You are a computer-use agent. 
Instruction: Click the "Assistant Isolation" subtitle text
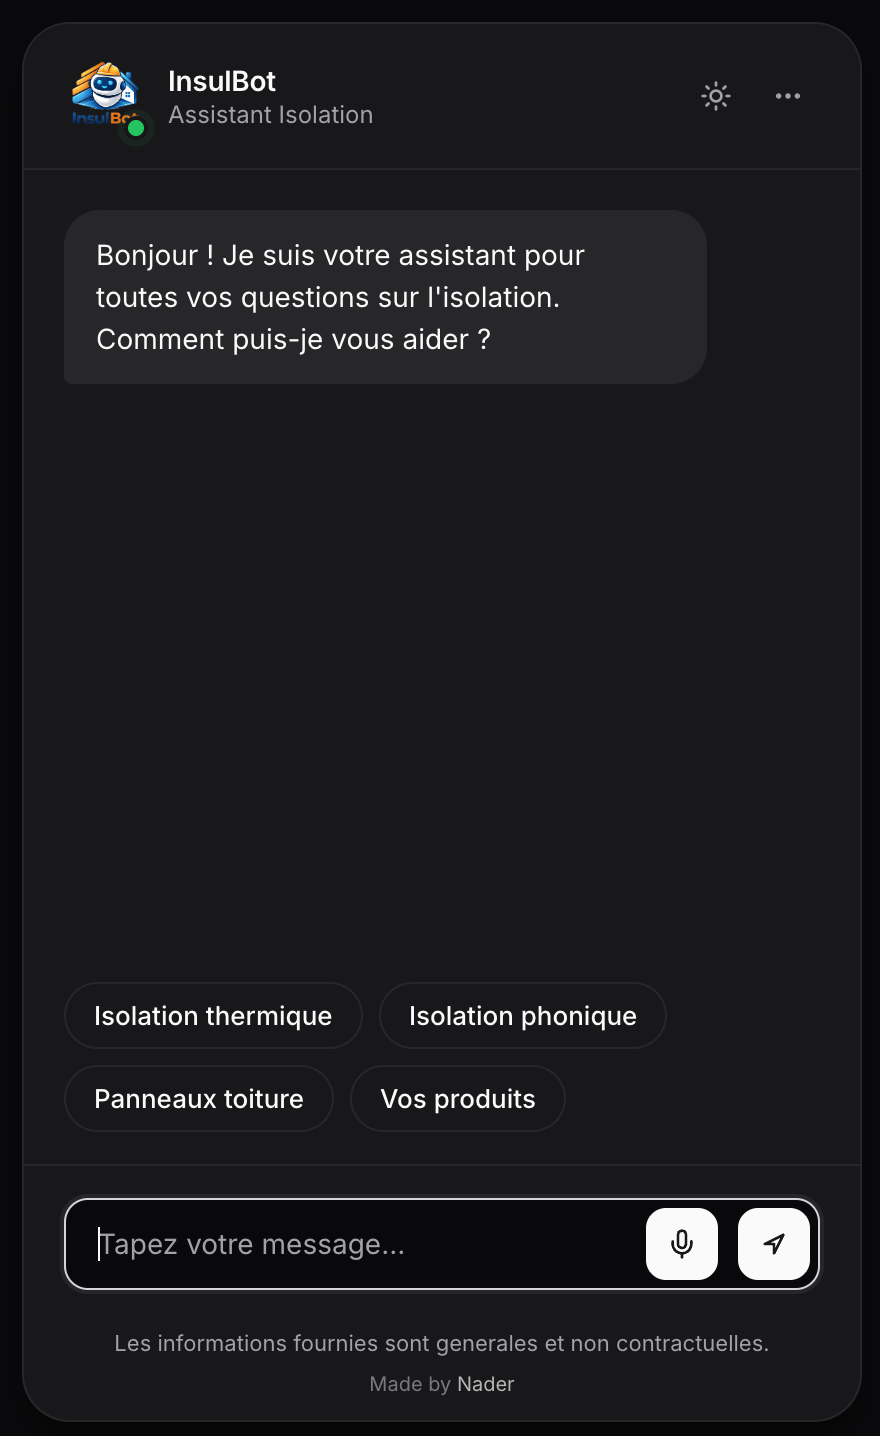271,115
